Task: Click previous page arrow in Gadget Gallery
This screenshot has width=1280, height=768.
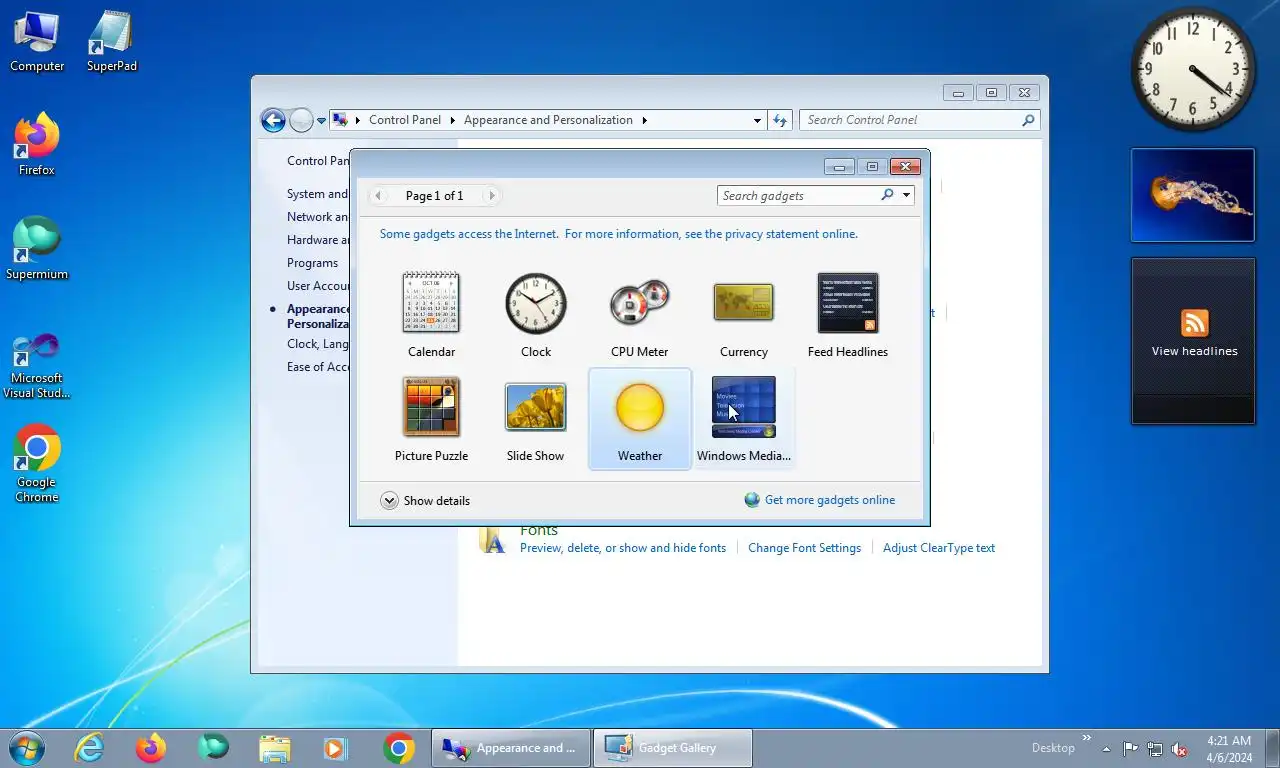Action: (378, 195)
